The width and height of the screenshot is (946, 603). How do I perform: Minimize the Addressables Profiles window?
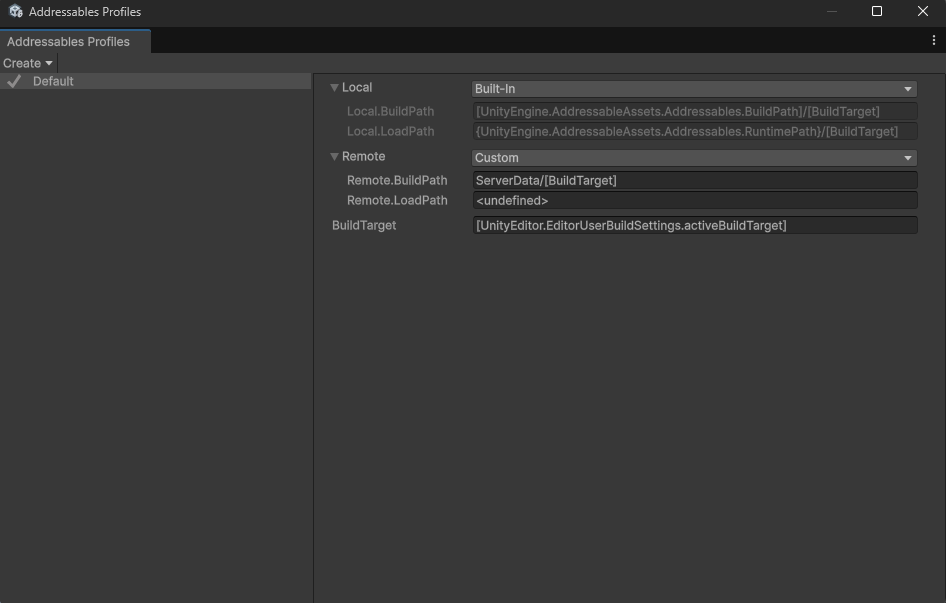831,11
